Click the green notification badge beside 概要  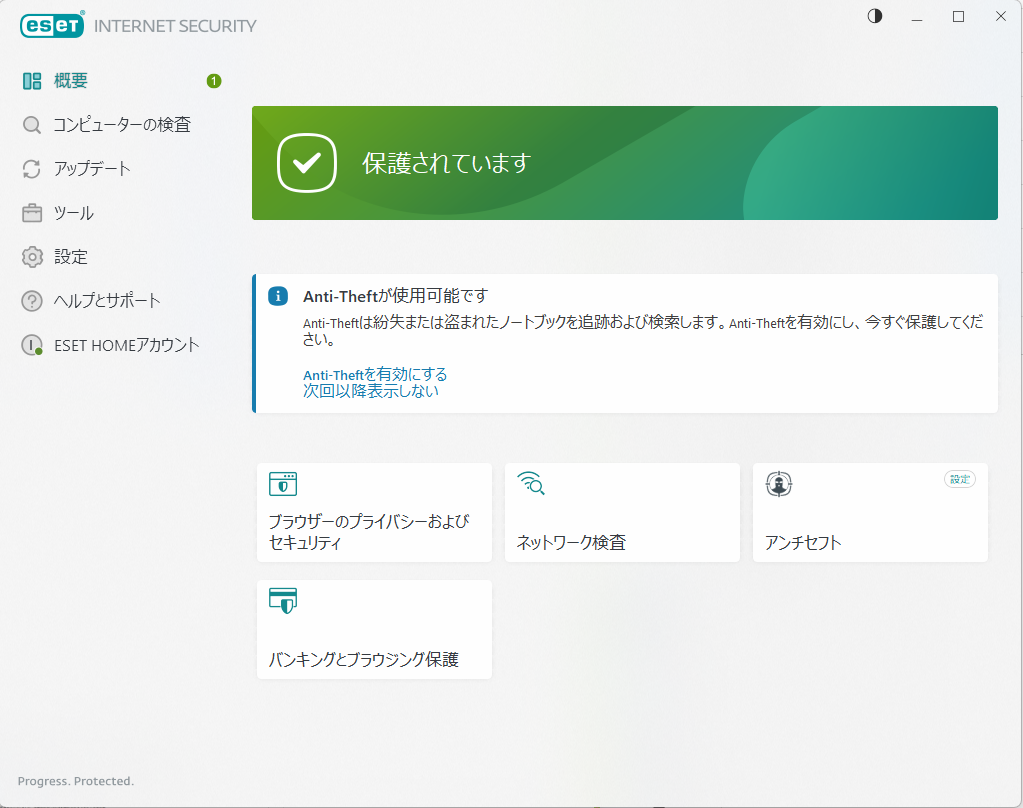pos(214,81)
